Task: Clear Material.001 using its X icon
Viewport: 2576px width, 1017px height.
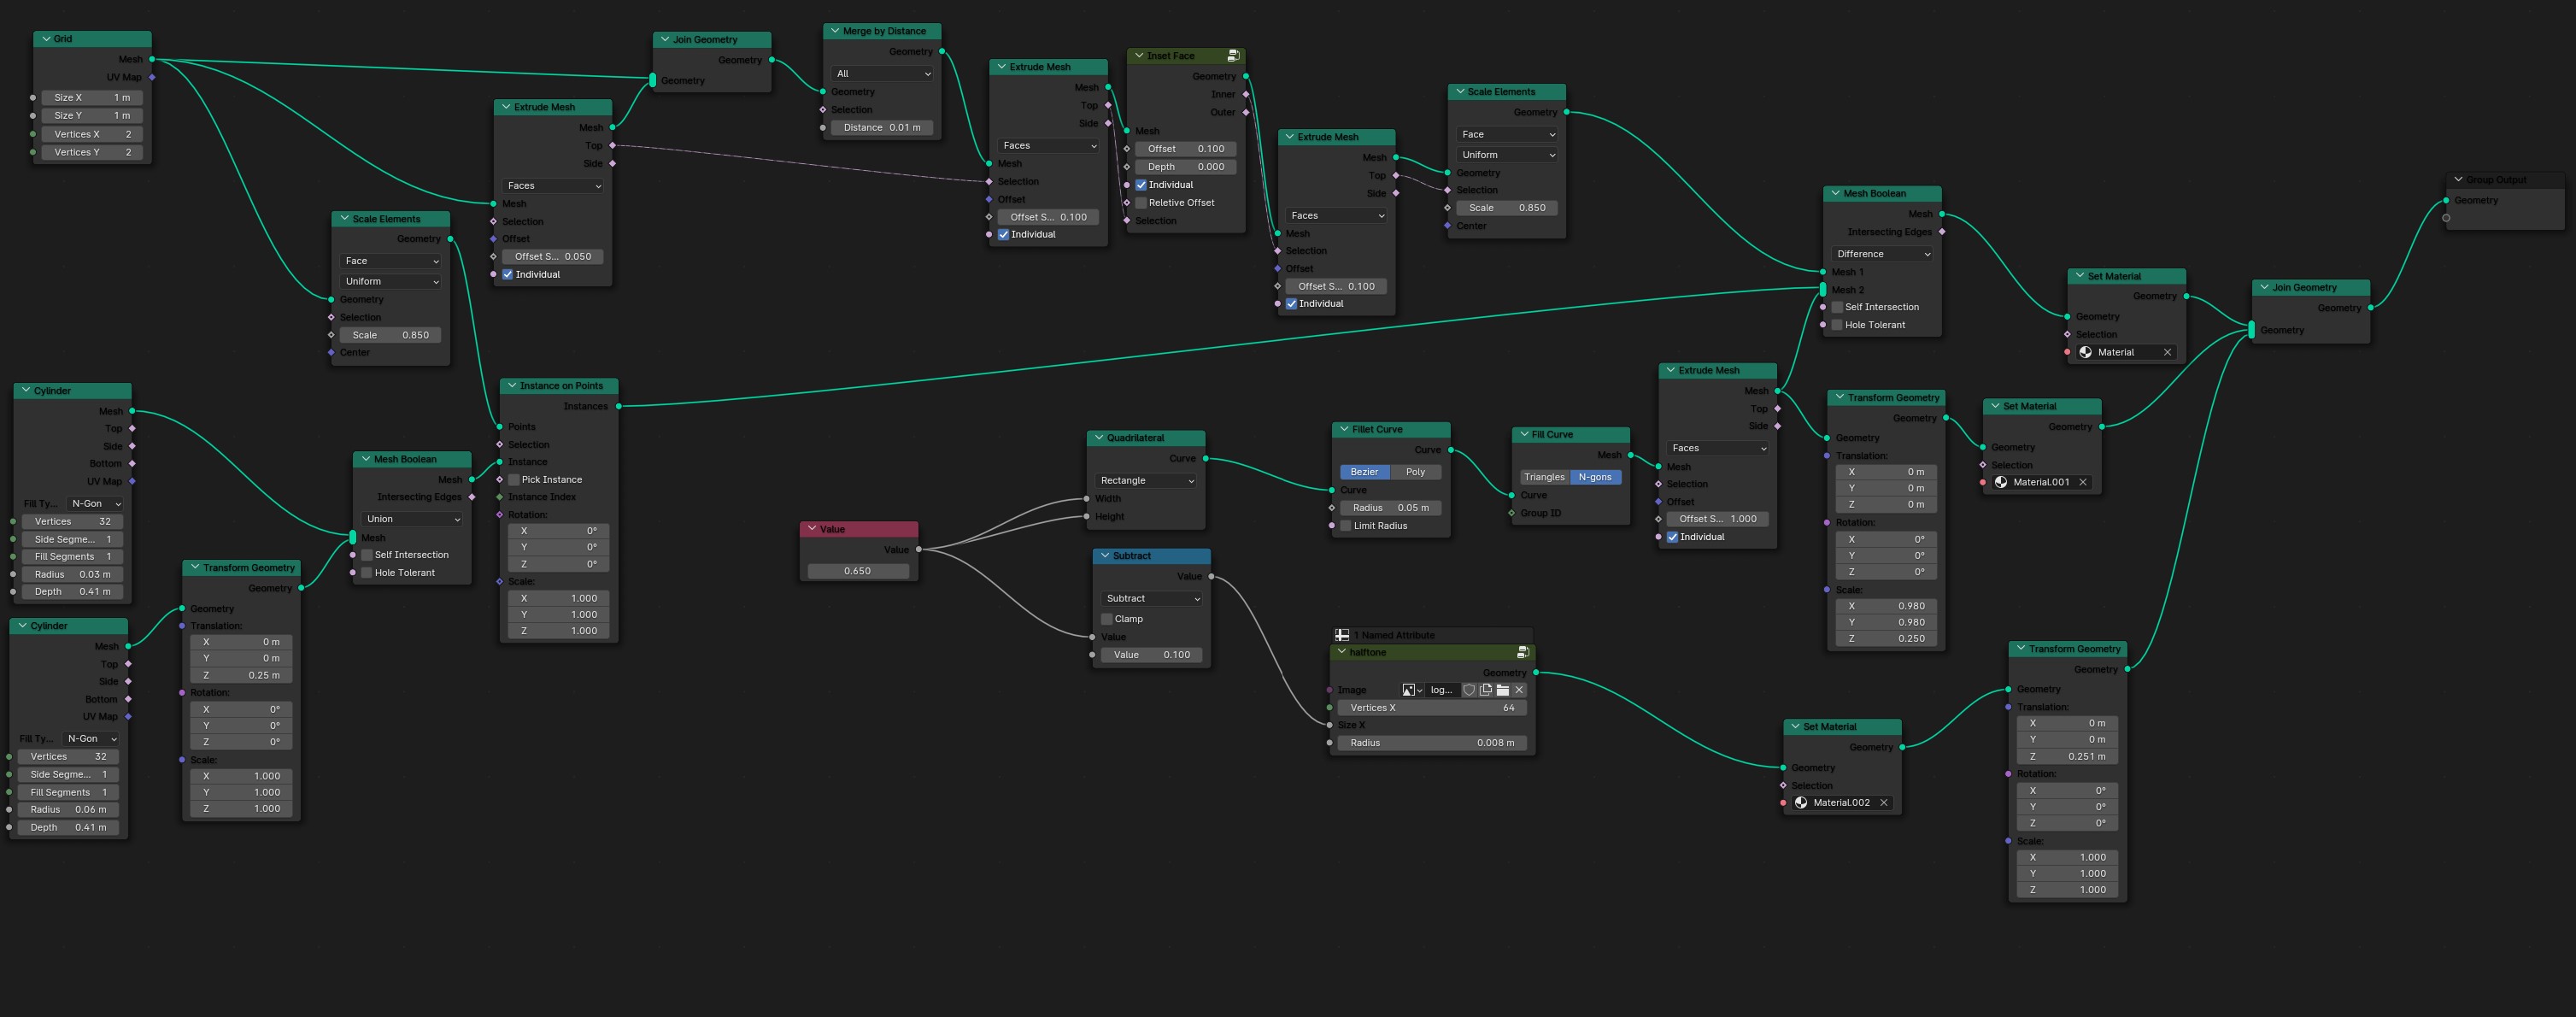Action: click(2083, 482)
